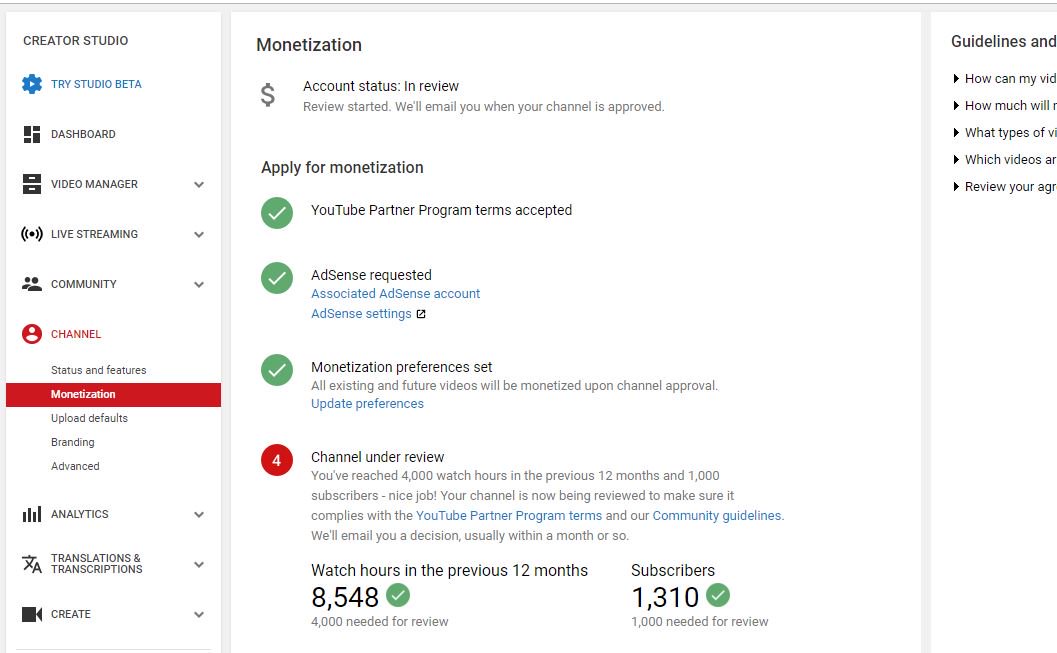Open Upload defaults submenu item
Viewport: 1057px width, 653px height.
(89, 418)
